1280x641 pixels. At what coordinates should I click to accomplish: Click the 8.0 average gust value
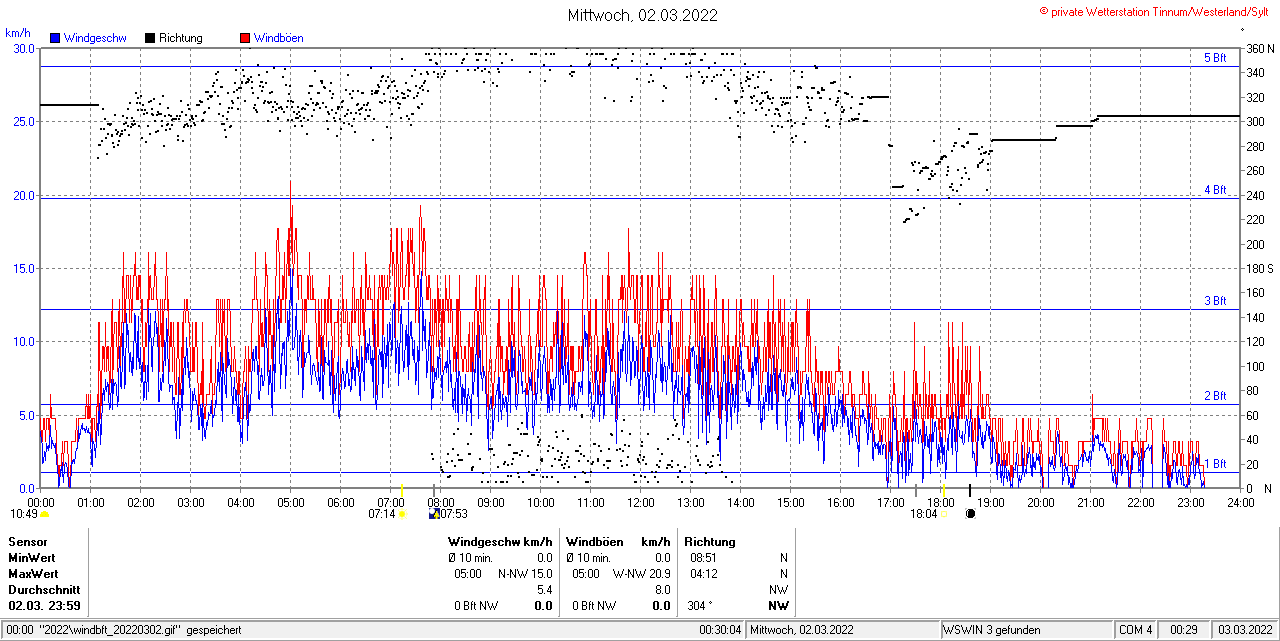(663, 590)
